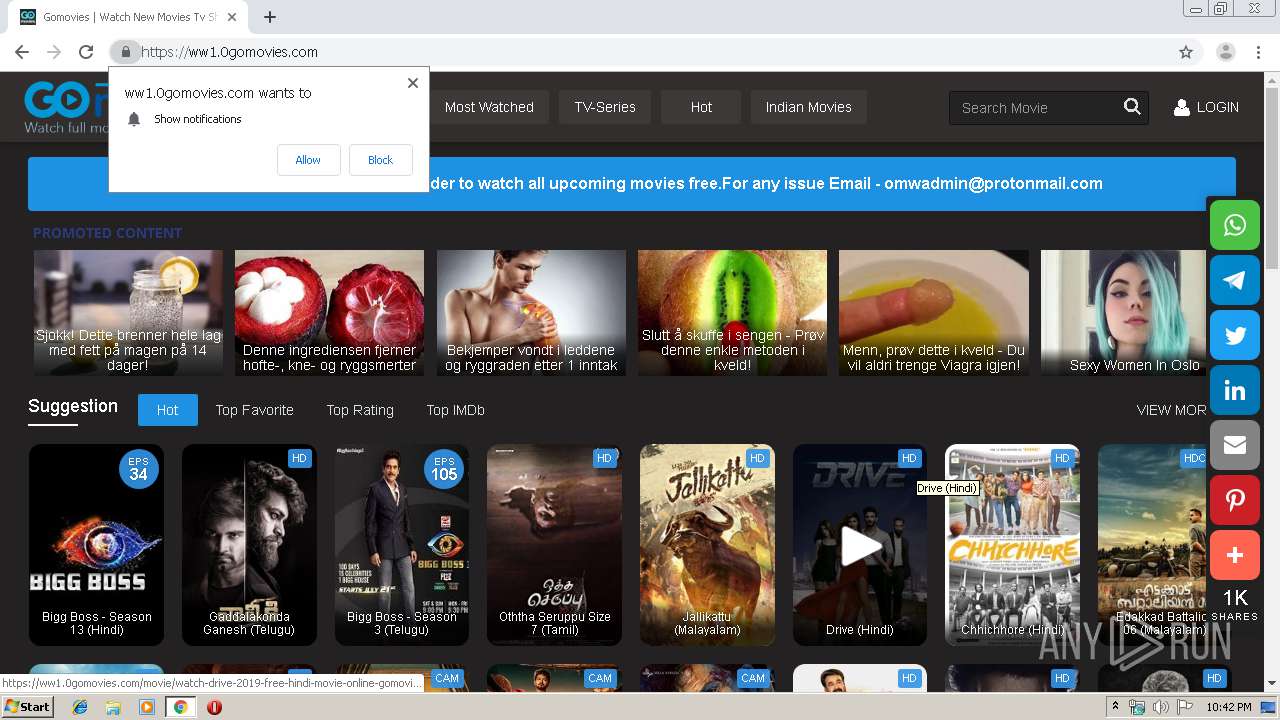Show hidden tray icons arrow
The width and height of the screenshot is (1280, 720).
pyautogui.click(x=1115, y=707)
